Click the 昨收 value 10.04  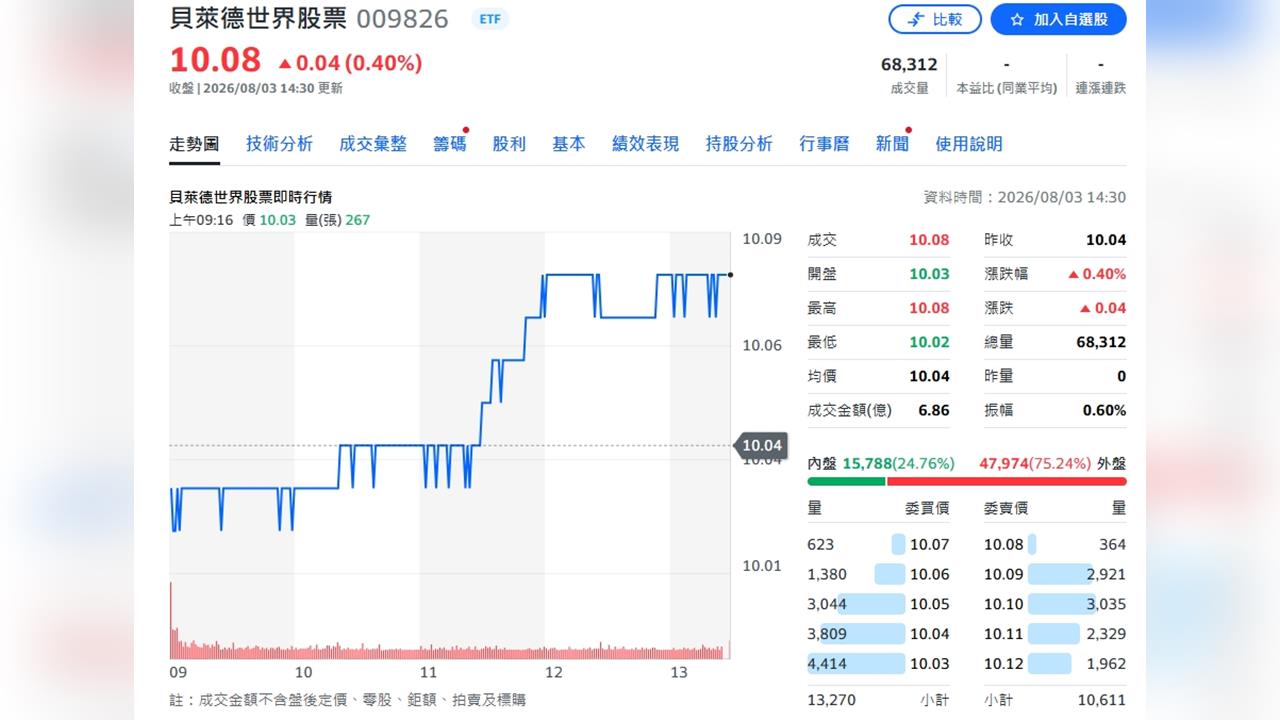tap(1106, 240)
